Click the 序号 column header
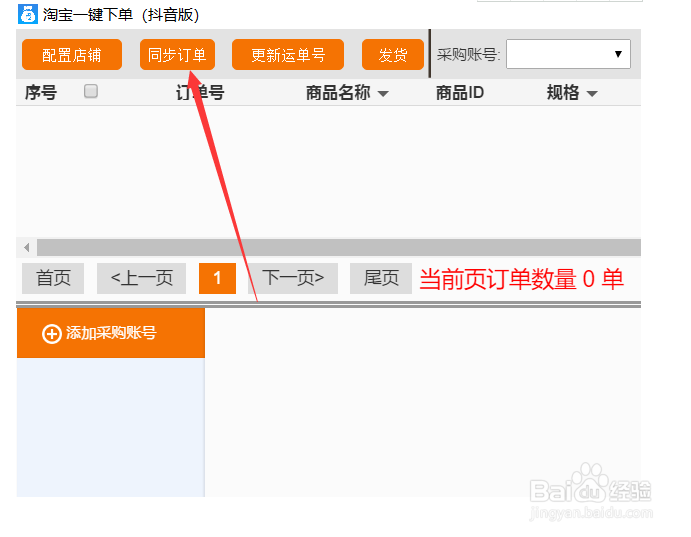 41,93
